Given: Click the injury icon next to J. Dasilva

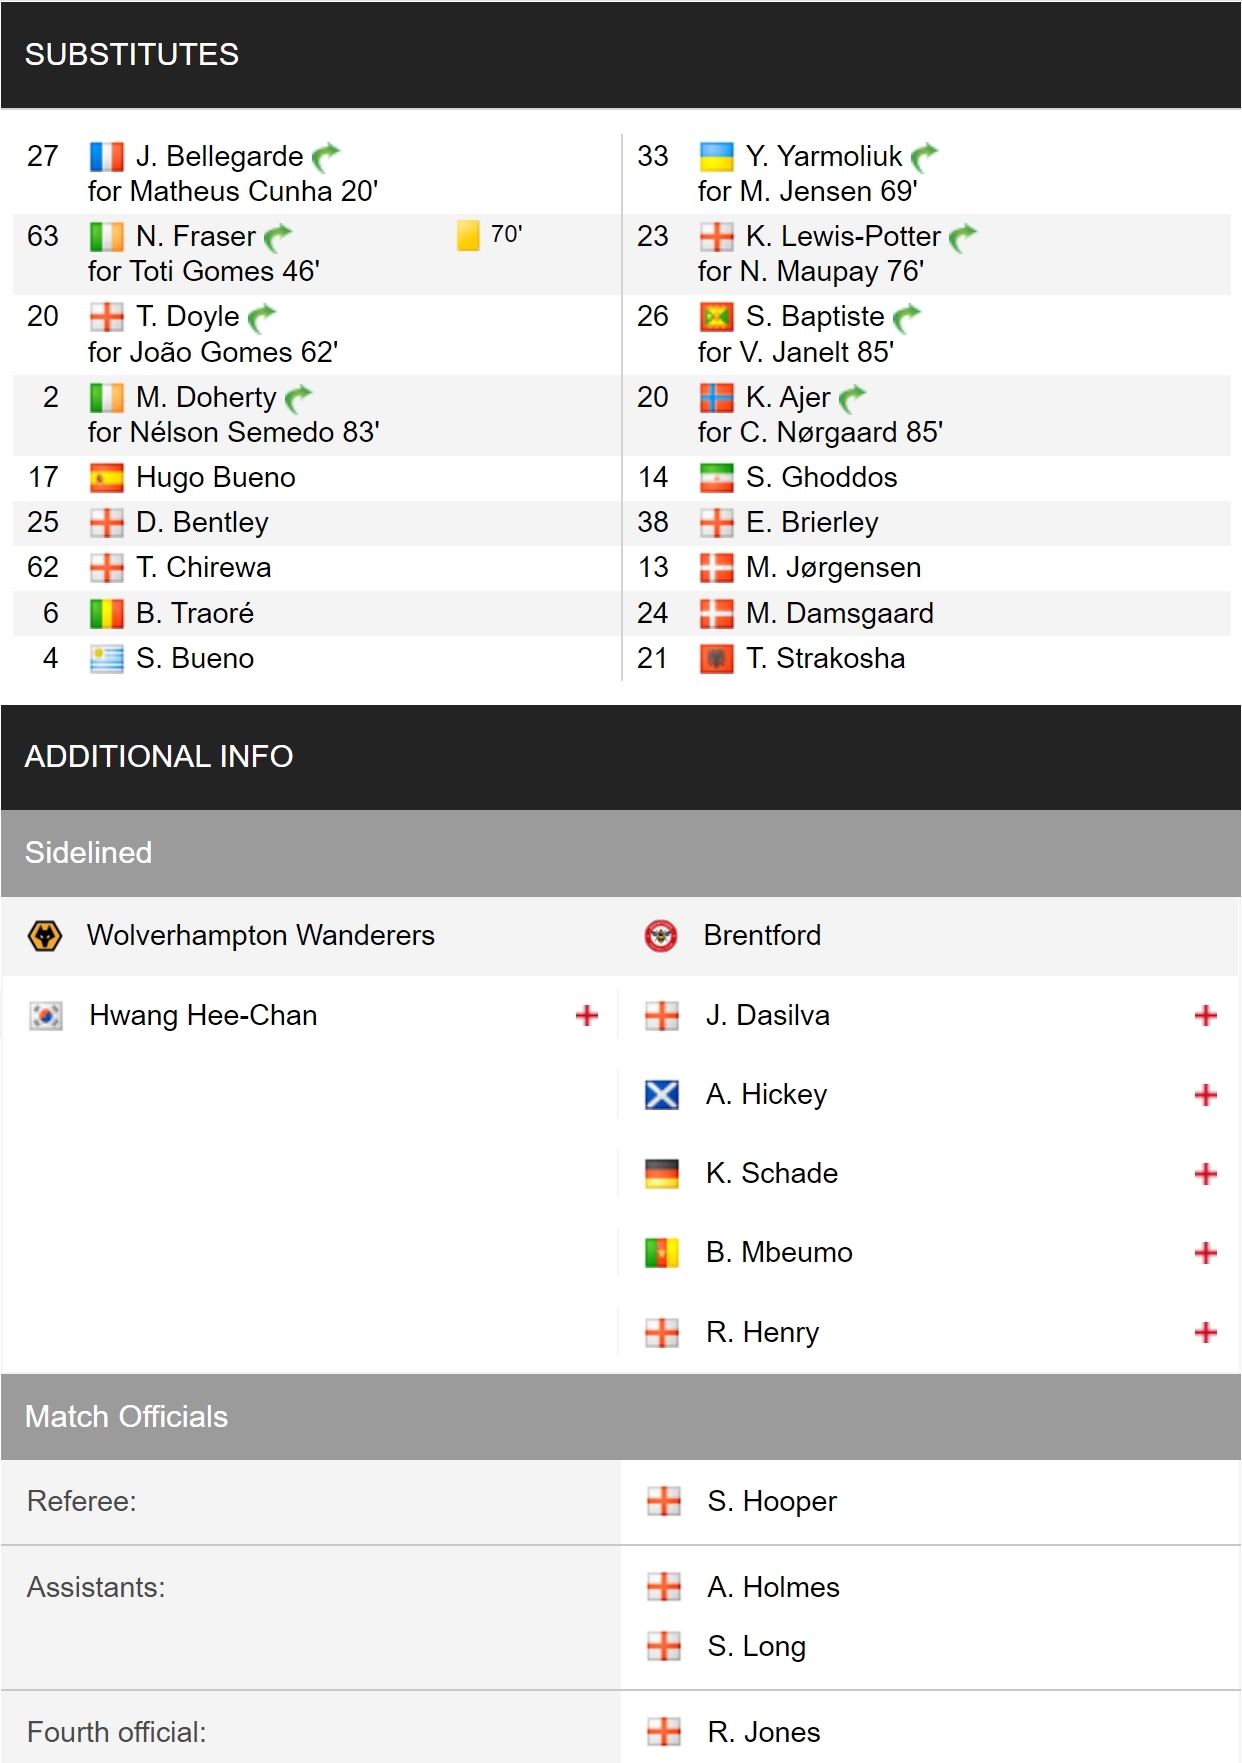Looking at the screenshot, I should [1206, 1016].
